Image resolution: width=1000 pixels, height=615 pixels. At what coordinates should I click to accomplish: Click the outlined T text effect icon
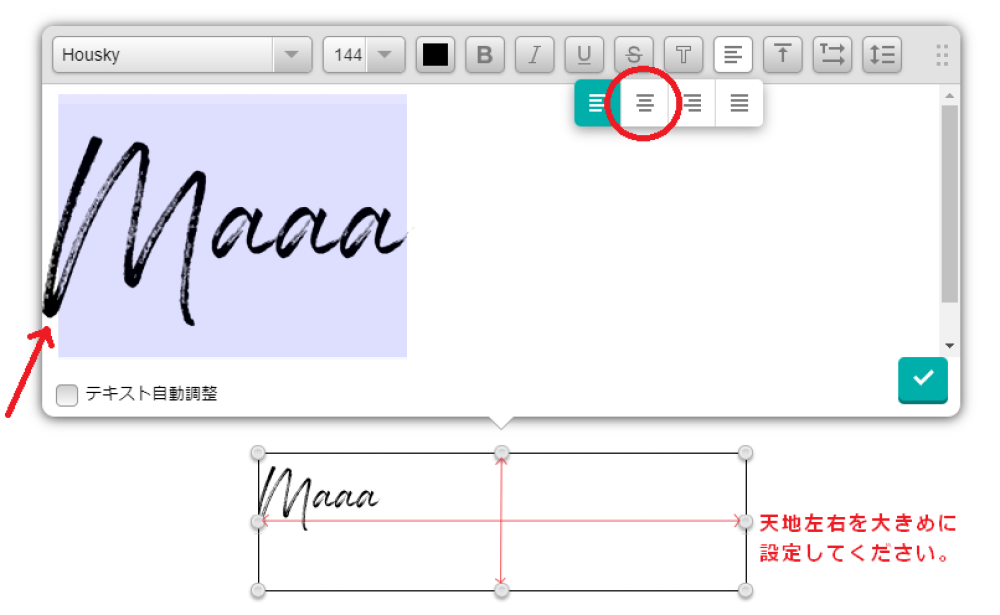coord(683,55)
